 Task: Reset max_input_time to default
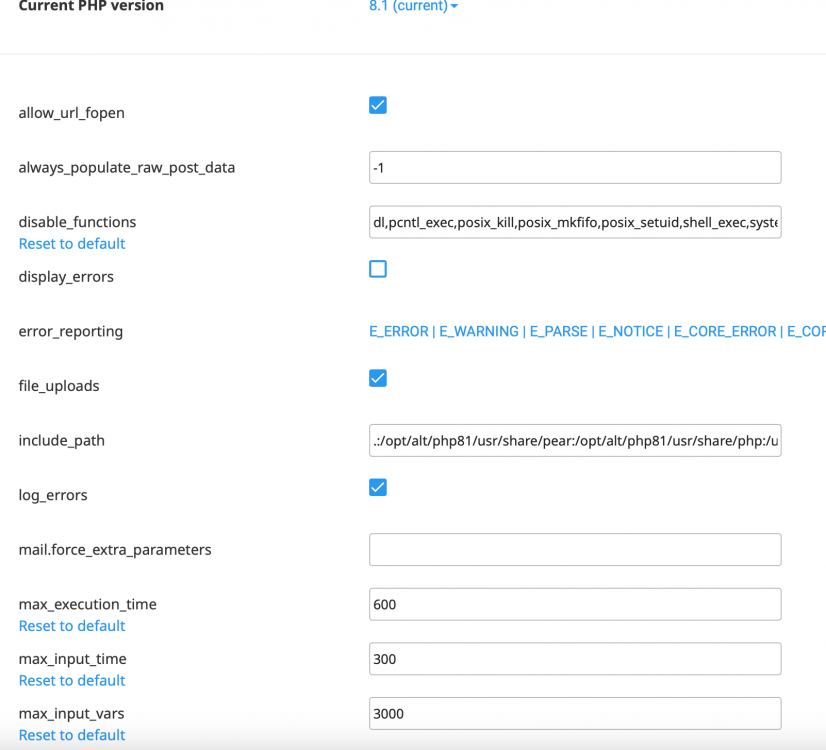click(x=71, y=680)
